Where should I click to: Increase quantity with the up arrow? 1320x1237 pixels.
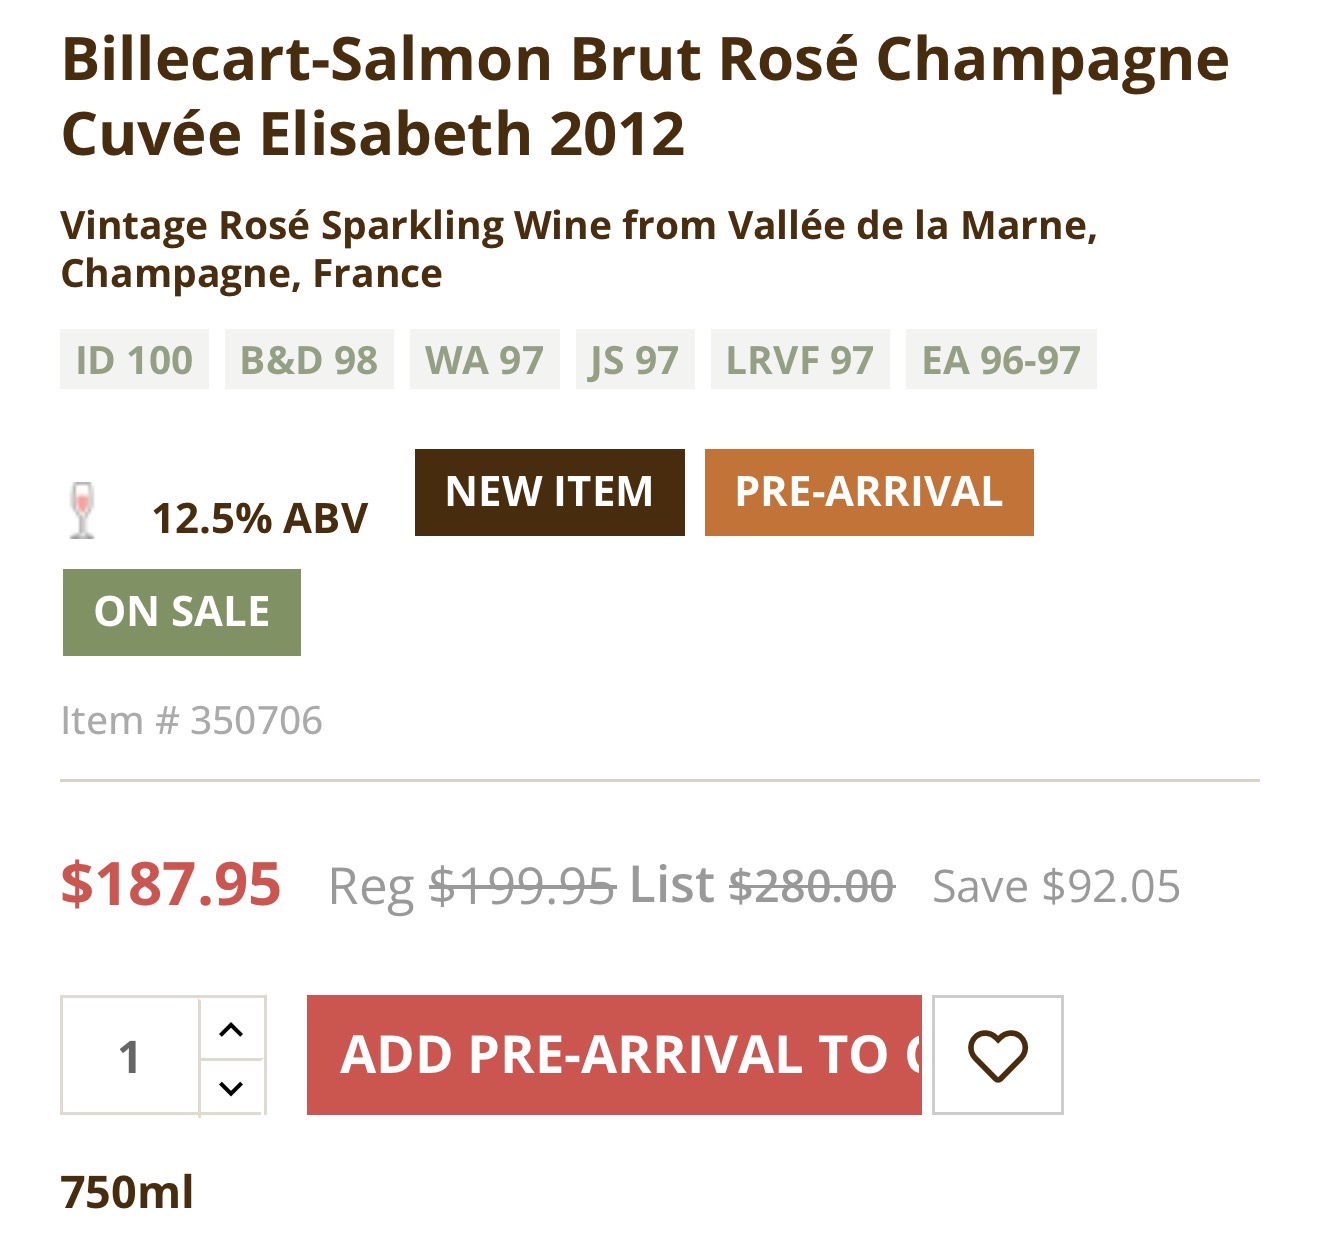[231, 1029]
